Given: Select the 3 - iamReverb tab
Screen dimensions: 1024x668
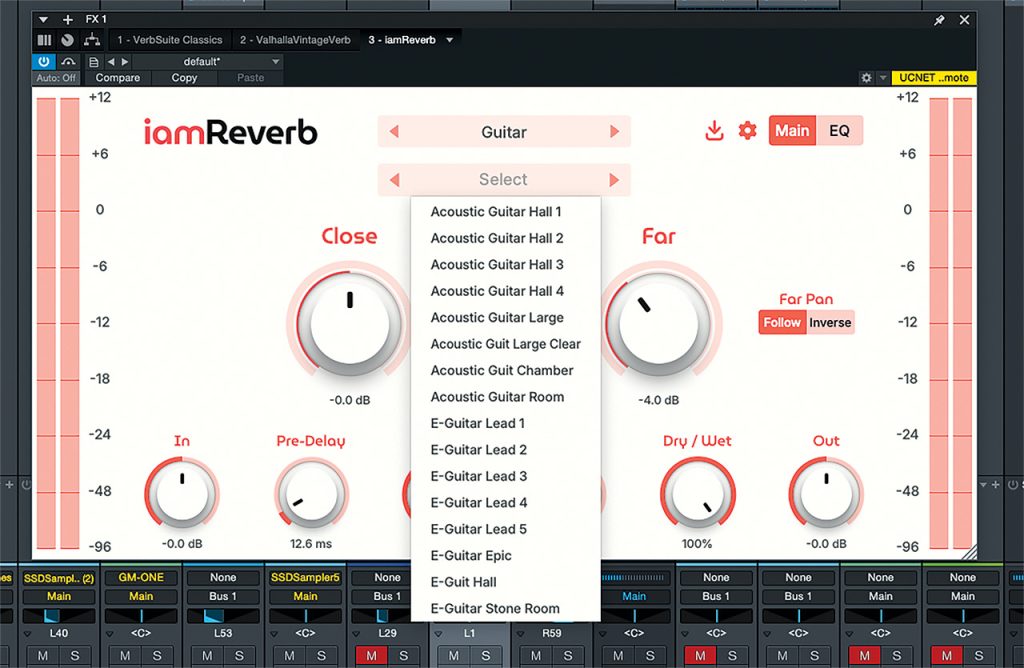Looking at the screenshot, I should pos(402,40).
